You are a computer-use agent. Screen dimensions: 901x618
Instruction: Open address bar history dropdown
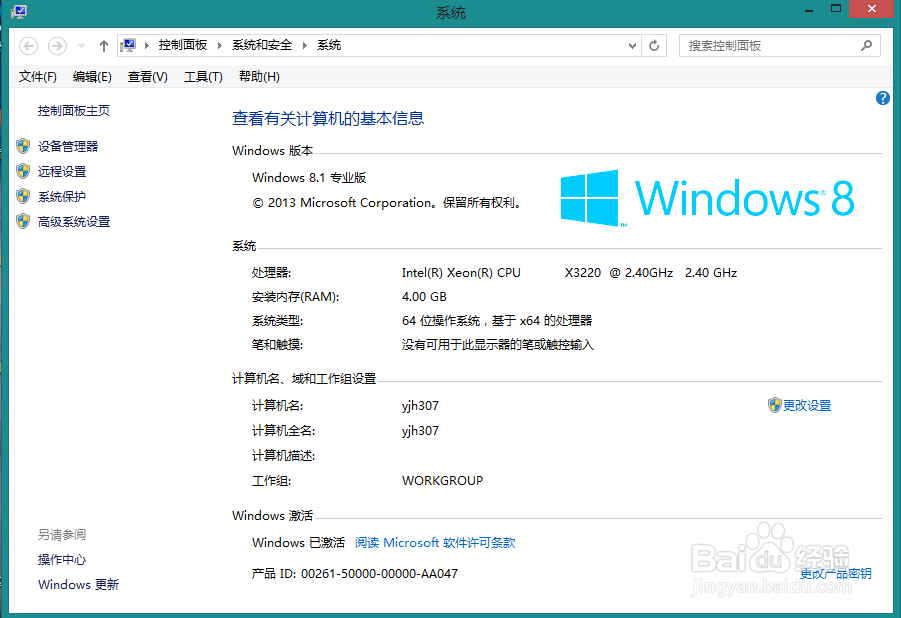(632, 45)
